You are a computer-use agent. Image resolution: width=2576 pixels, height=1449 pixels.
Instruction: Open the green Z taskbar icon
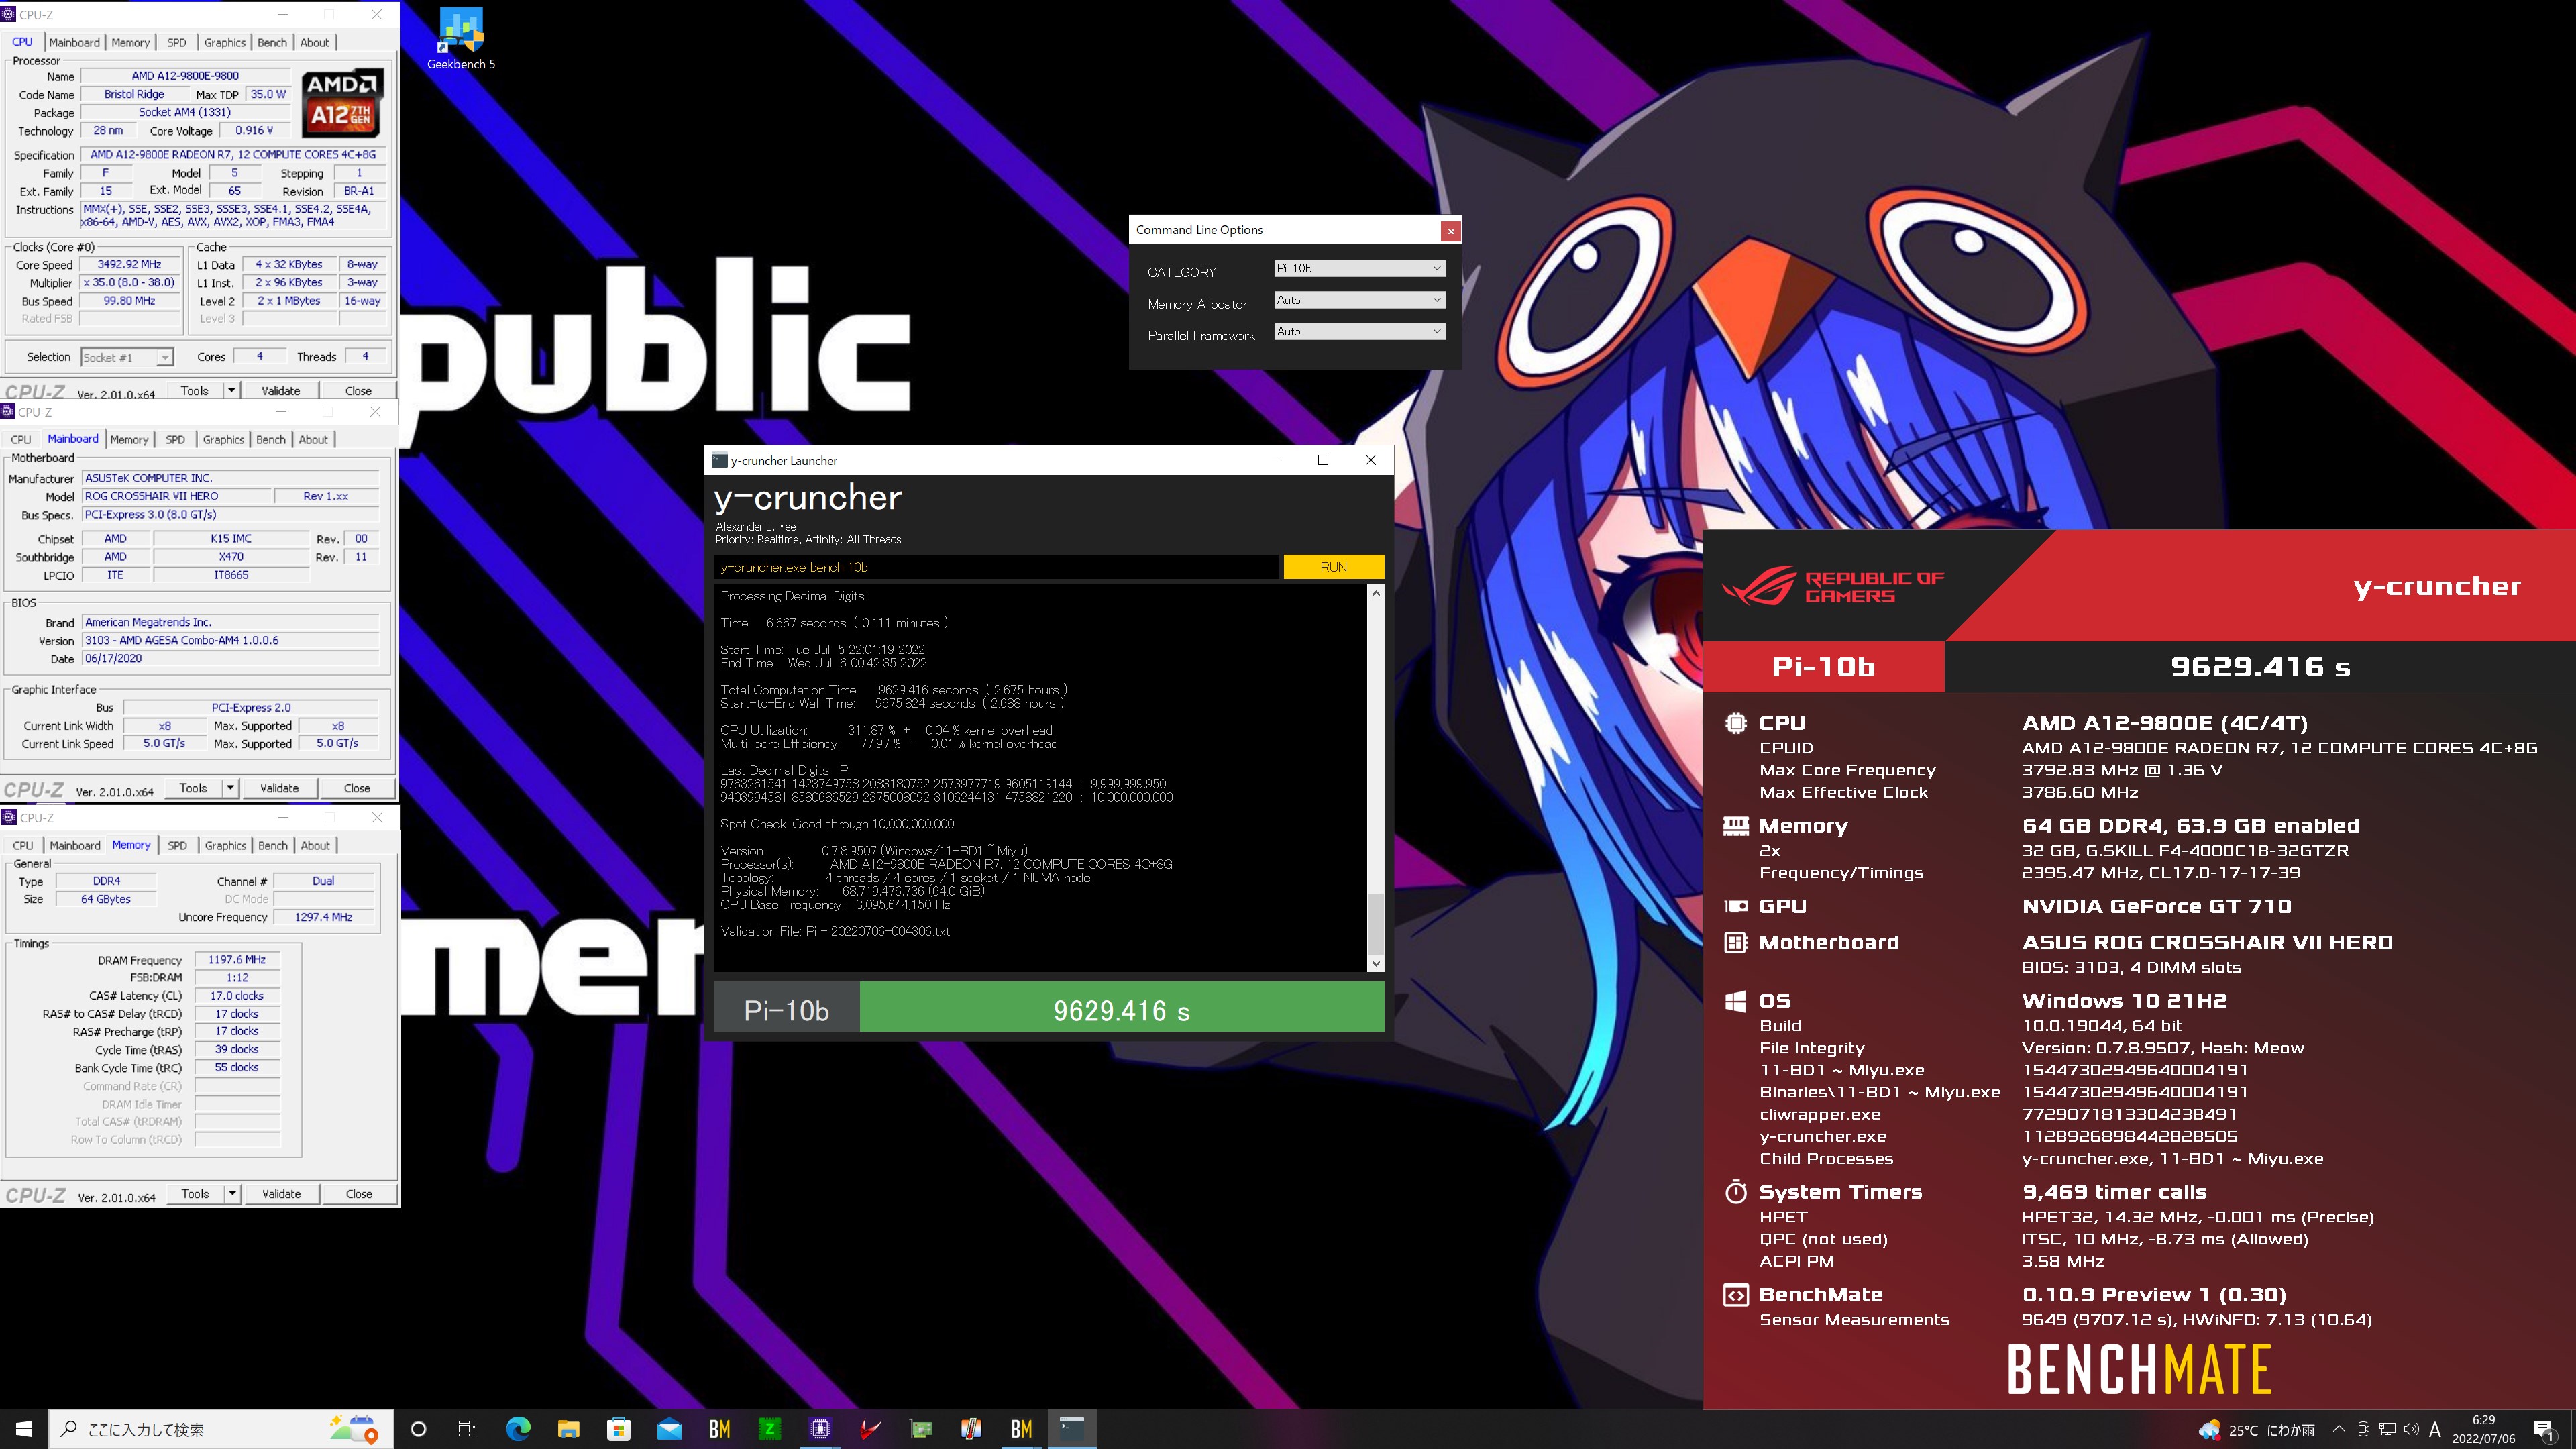click(x=770, y=1429)
